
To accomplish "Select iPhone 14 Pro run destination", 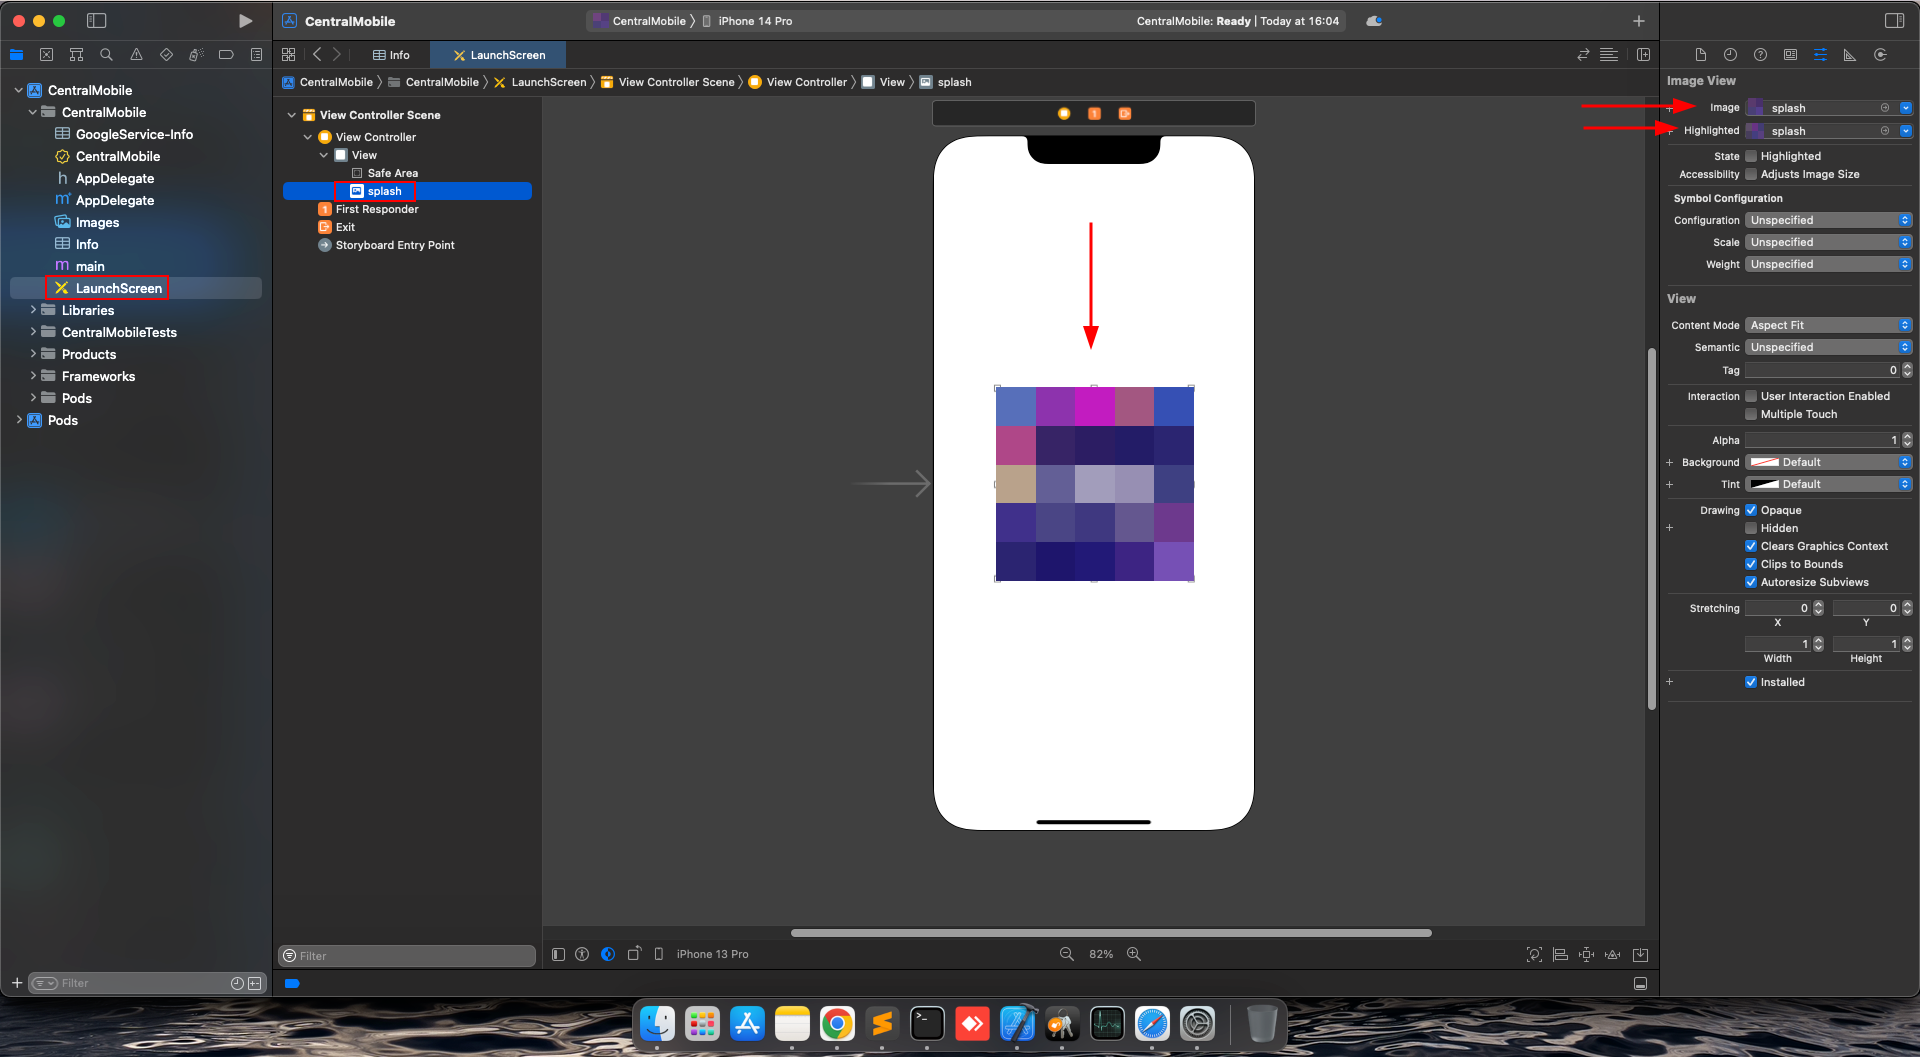I will 747,21.
